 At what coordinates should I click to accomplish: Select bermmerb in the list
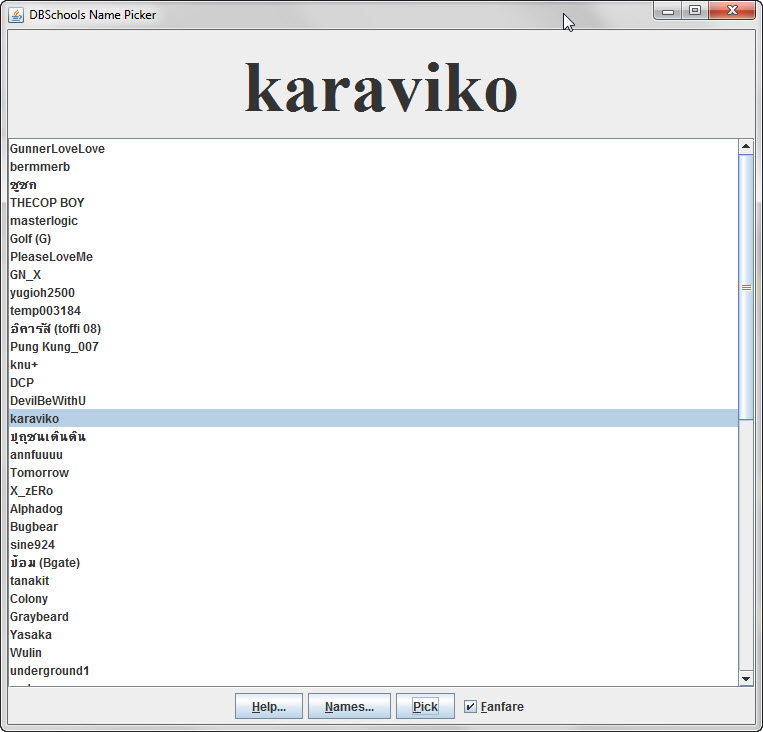(x=373, y=167)
